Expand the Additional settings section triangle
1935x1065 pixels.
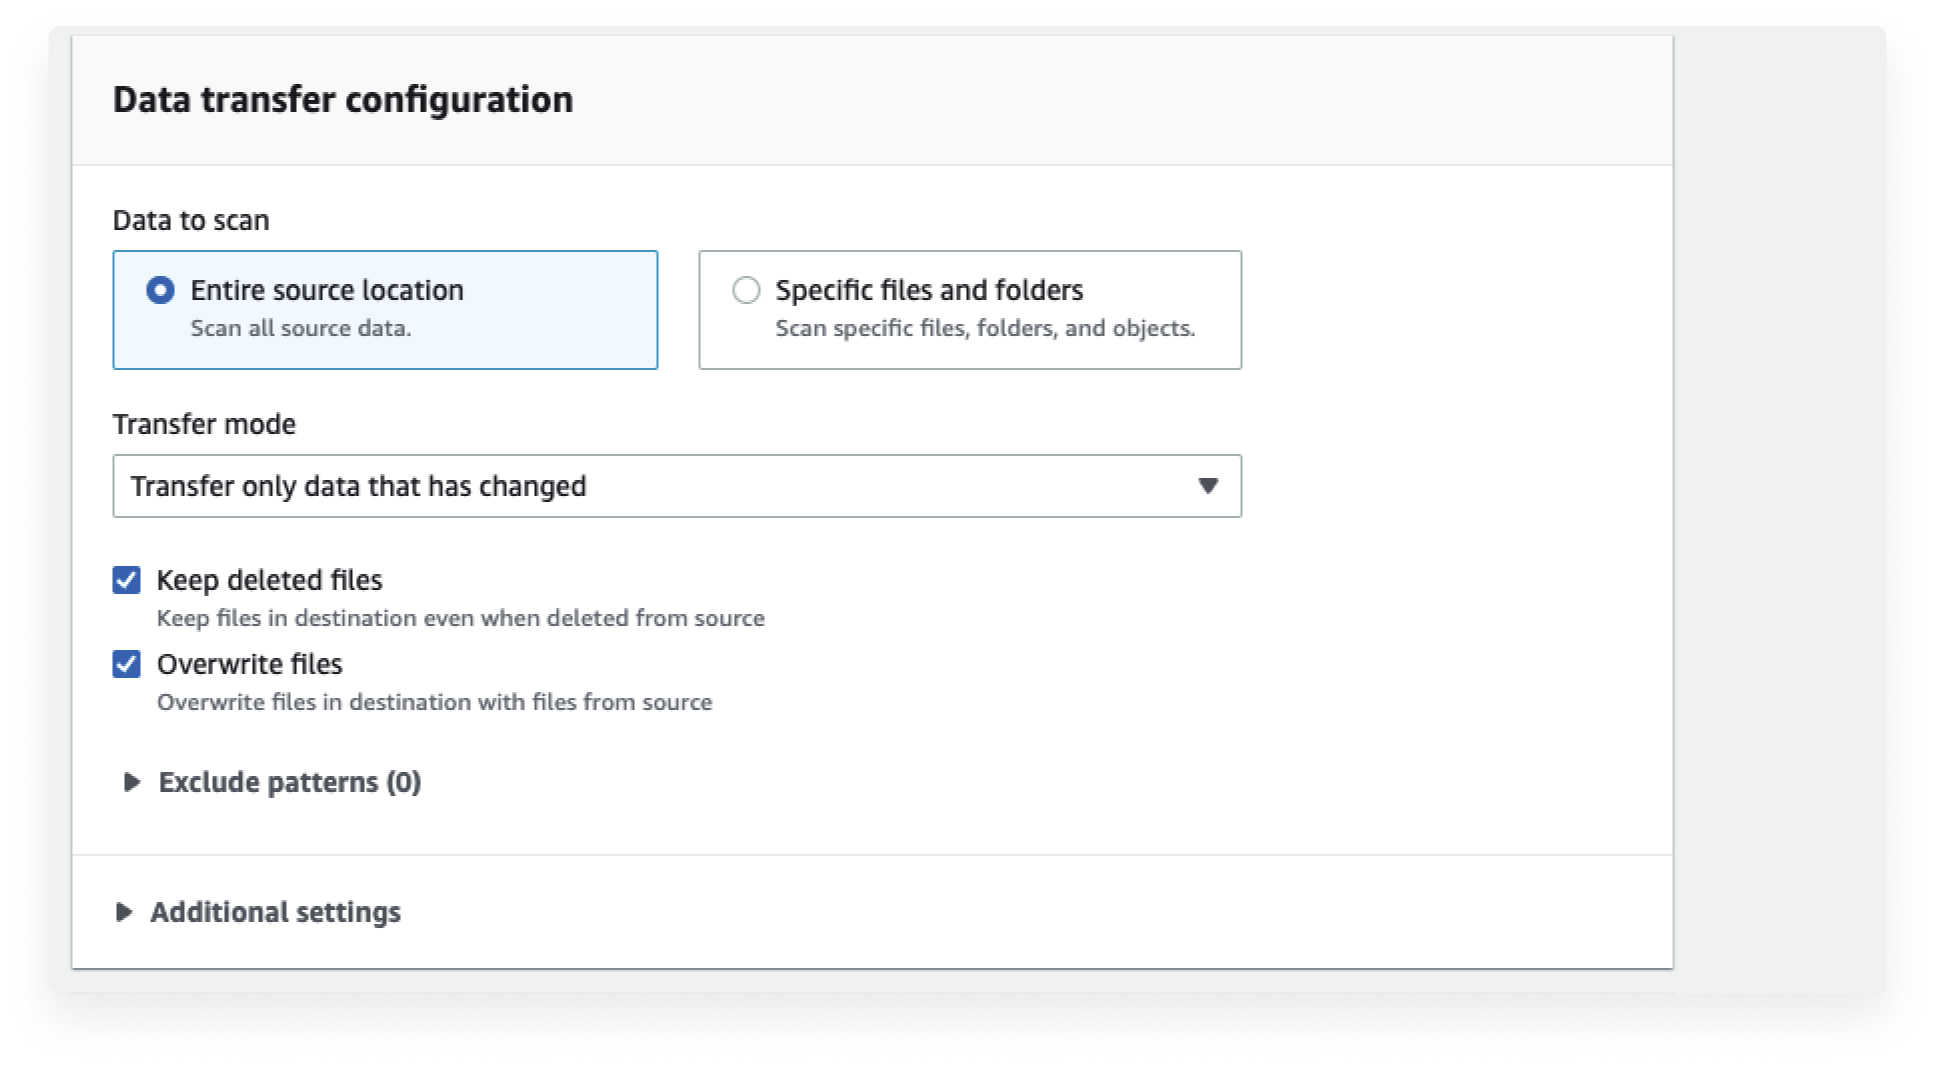pos(124,912)
